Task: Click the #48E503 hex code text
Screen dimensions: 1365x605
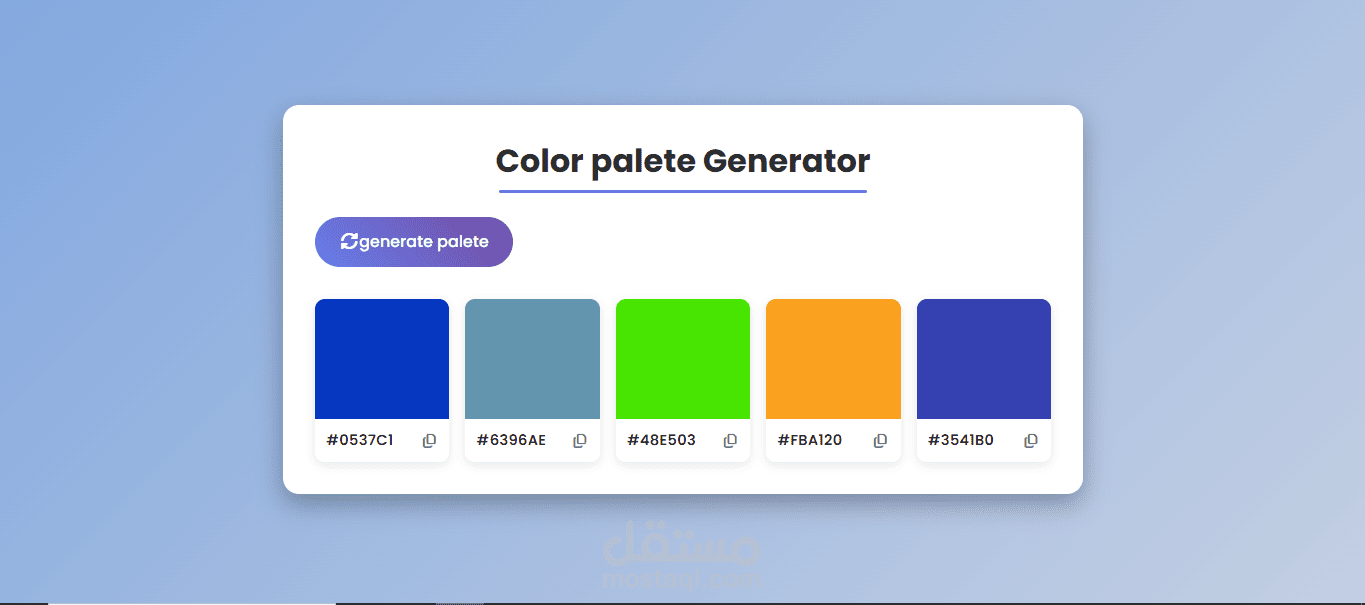Action: pos(662,440)
